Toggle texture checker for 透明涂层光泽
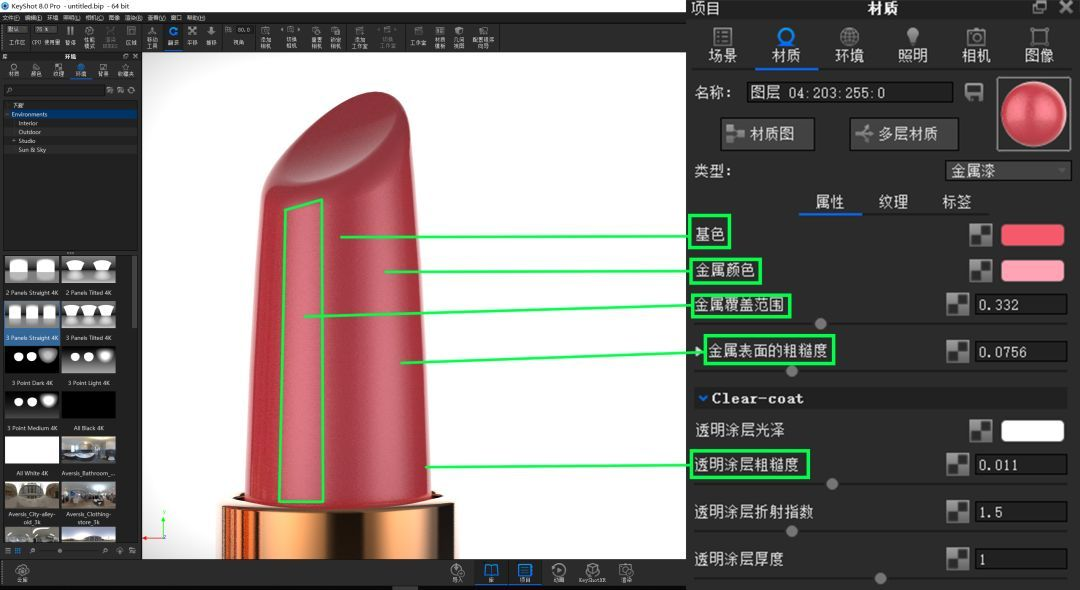The image size is (1080, 590). (981, 431)
